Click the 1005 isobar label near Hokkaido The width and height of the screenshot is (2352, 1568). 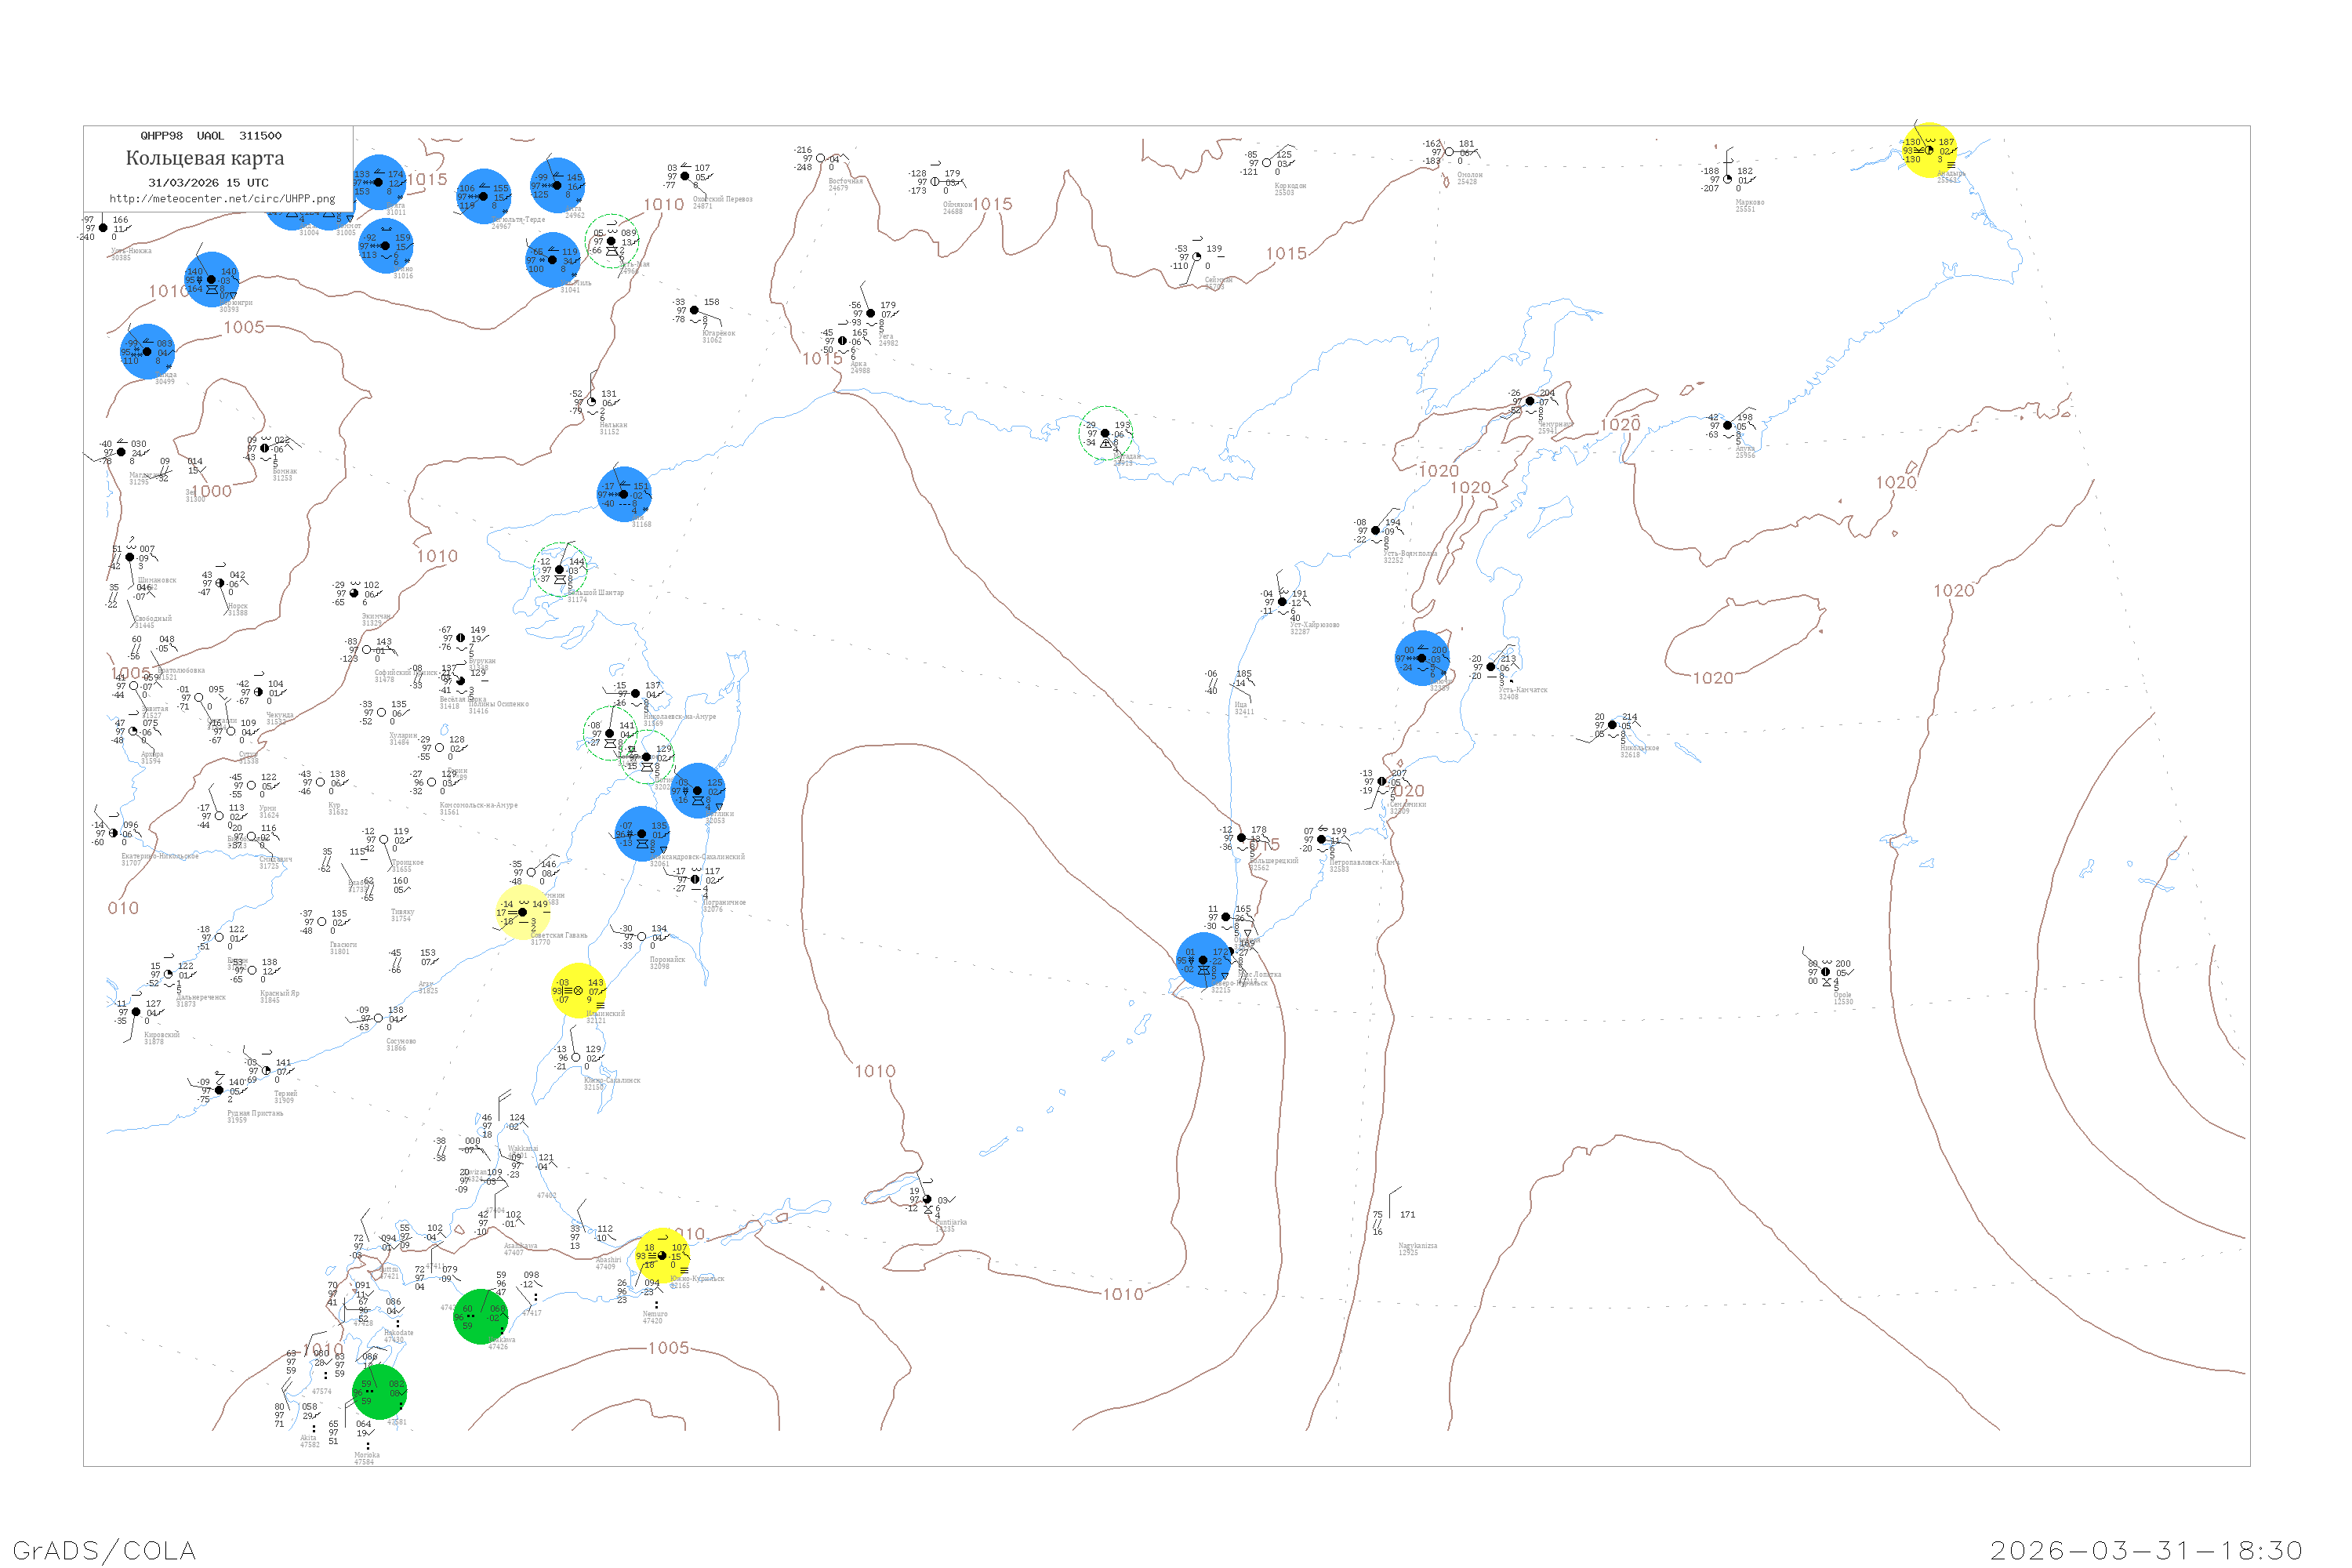pos(668,1348)
